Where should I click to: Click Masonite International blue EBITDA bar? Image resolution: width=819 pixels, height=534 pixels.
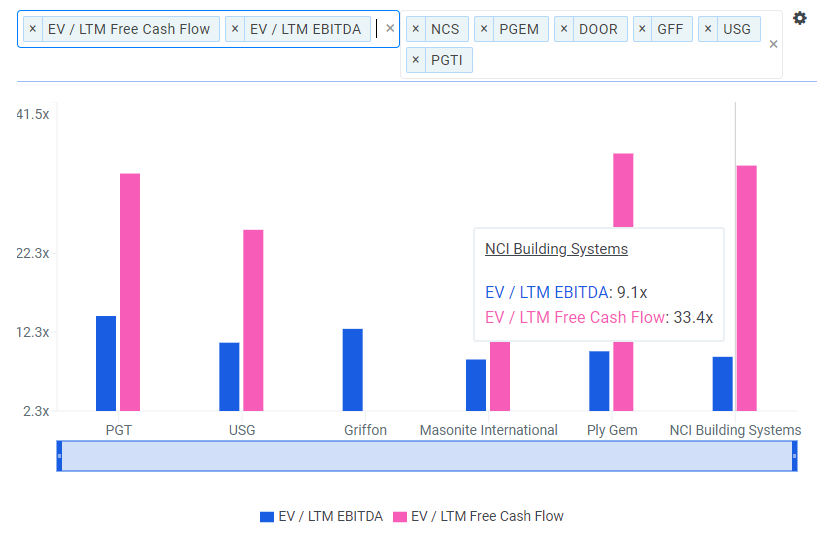pos(476,385)
